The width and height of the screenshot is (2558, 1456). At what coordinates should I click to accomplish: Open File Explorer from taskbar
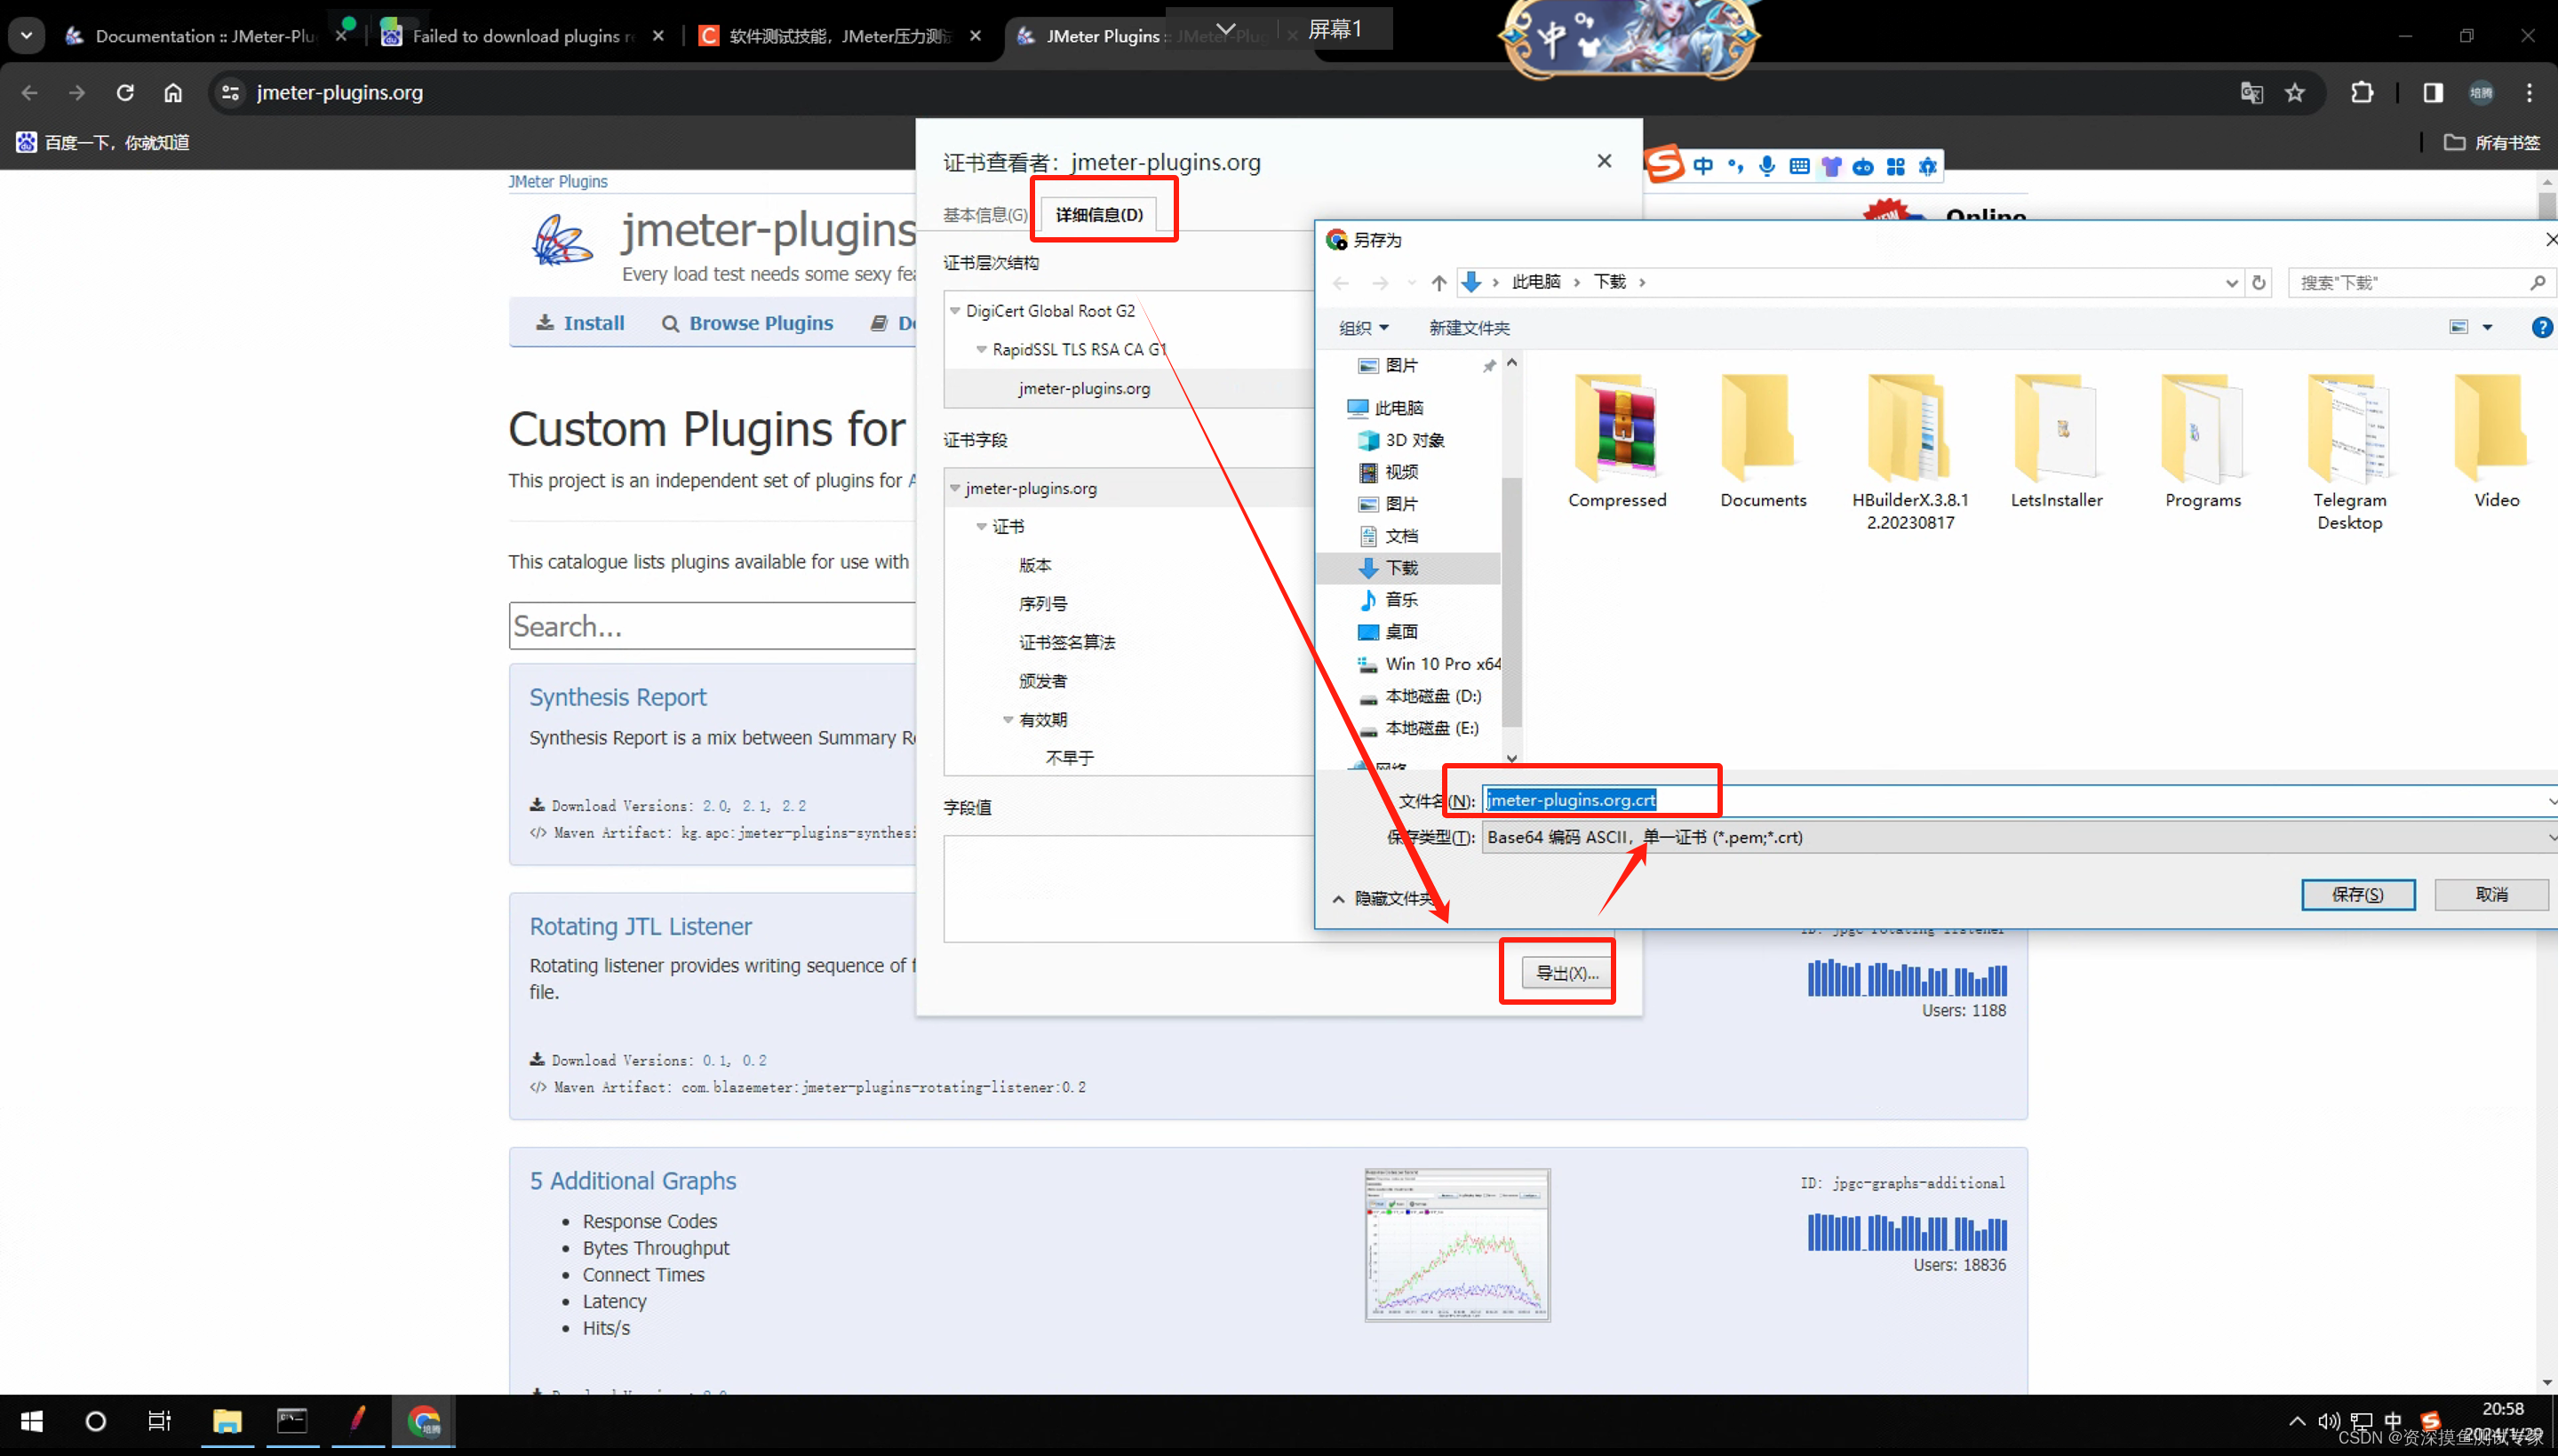click(x=227, y=1420)
